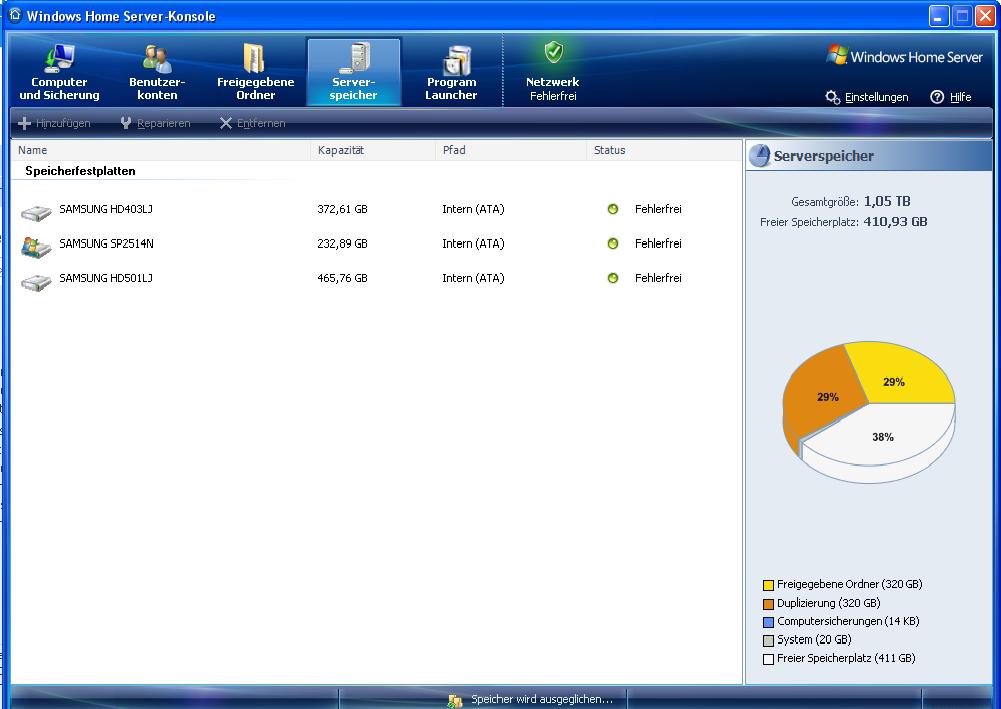Image resolution: width=1001 pixels, height=709 pixels.
Task: Click the Hilfe question mark icon
Action: pos(937,97)
